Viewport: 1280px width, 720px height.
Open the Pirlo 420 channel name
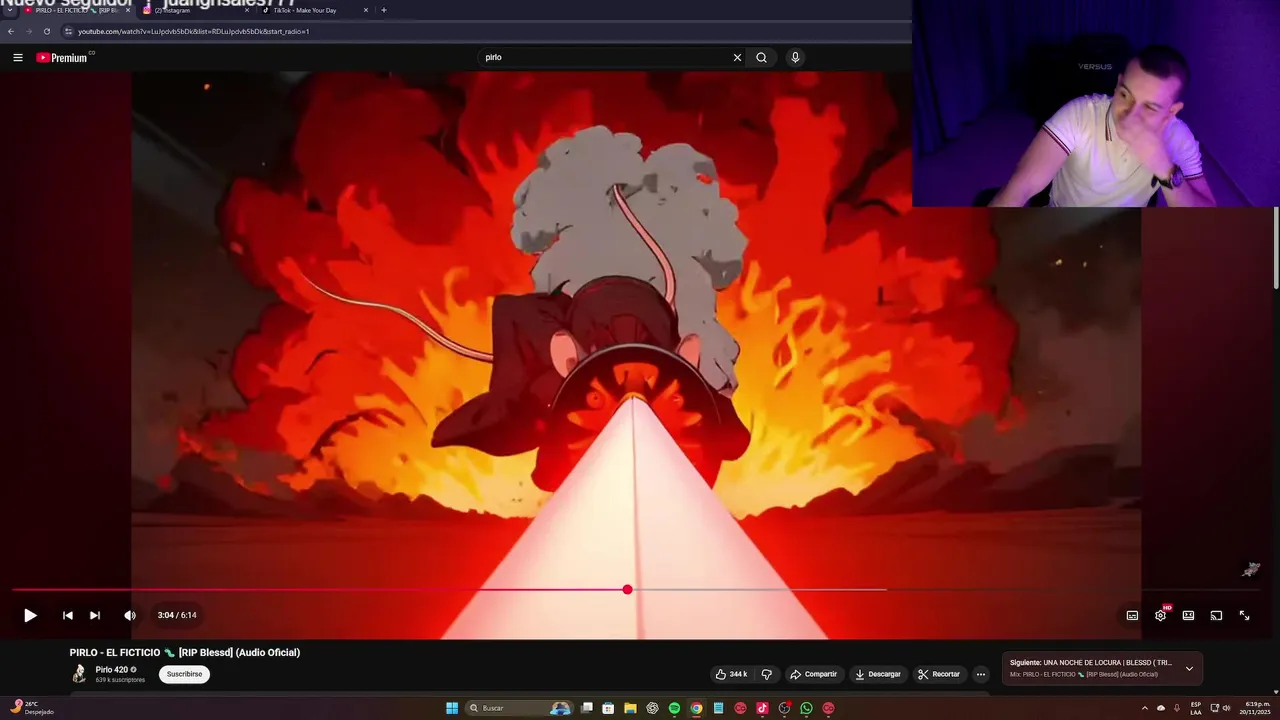pos(111,669)
